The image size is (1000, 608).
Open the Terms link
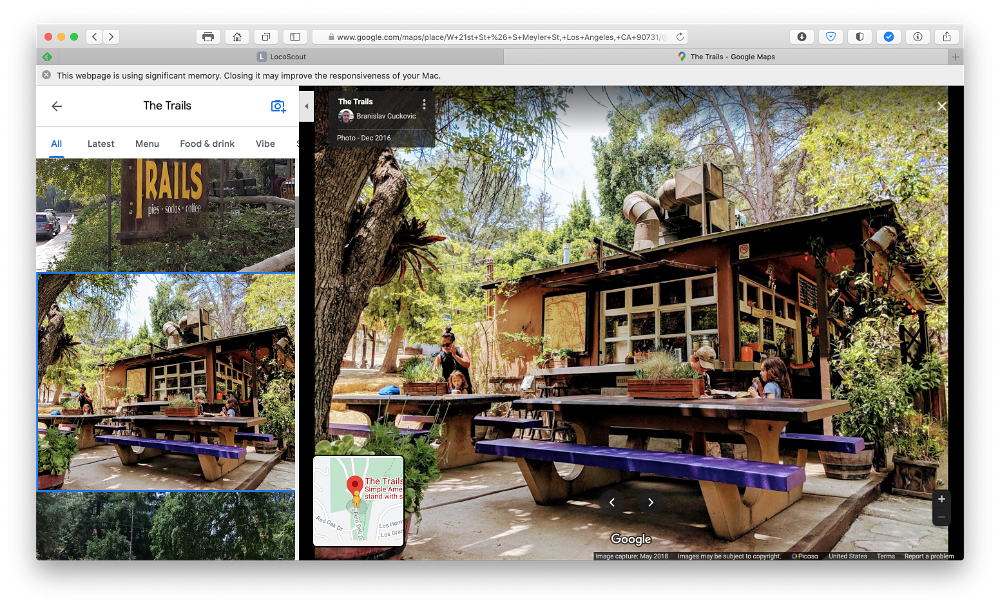pyautogui.click(x=885, y=556)
